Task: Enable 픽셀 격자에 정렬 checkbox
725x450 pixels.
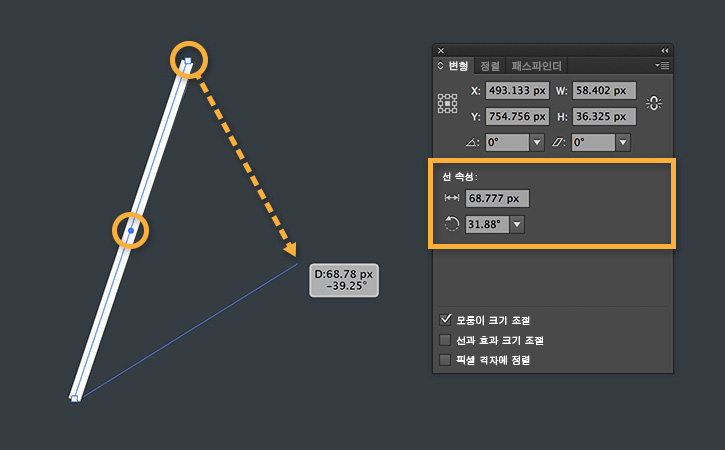Action: pyautogui.click(x=446, y=359)
